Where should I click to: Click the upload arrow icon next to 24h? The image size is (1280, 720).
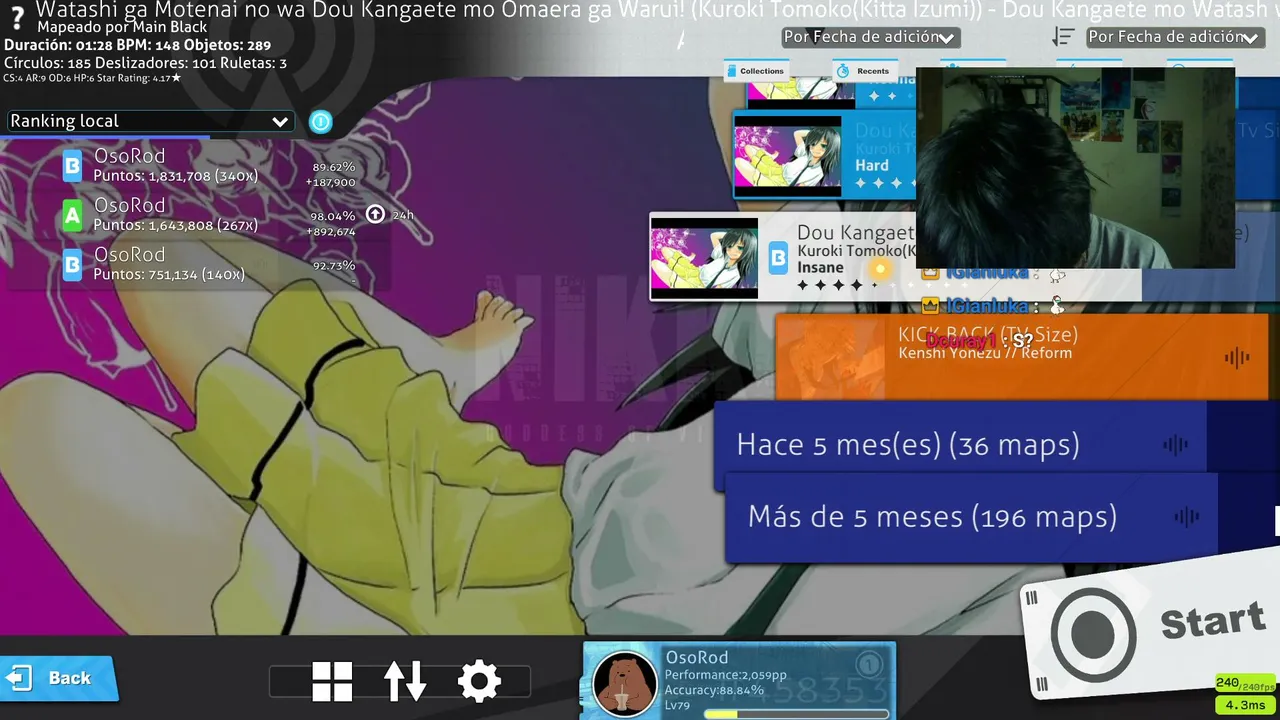point(375,214)
